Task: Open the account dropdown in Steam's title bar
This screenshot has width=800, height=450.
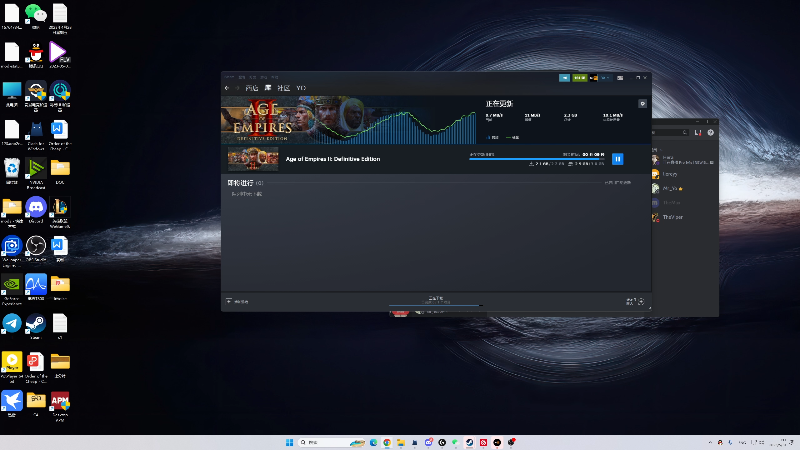Action: [605, 78]
